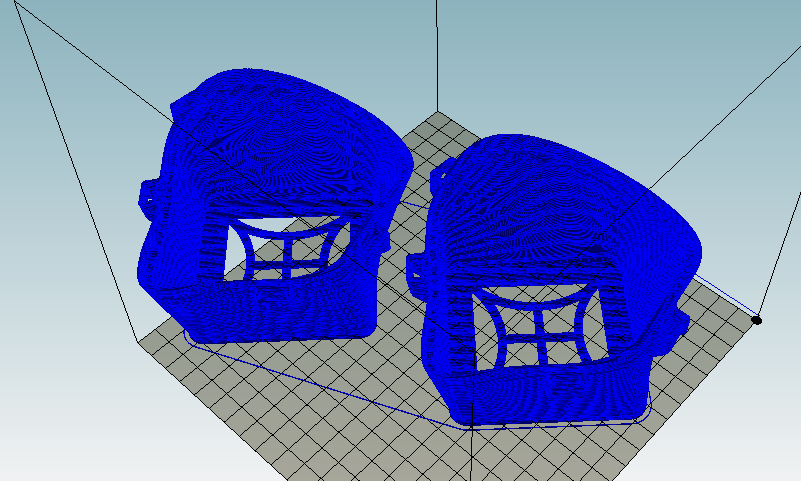Image resolution: width=801 pixels, height=481 pixels.
Task: Click the side tab on left model's left edge
Action: click(x=148, y=195)
